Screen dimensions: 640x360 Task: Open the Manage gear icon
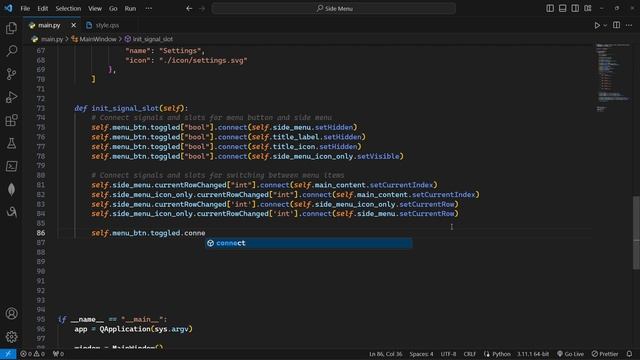click(x=11, y=337)
